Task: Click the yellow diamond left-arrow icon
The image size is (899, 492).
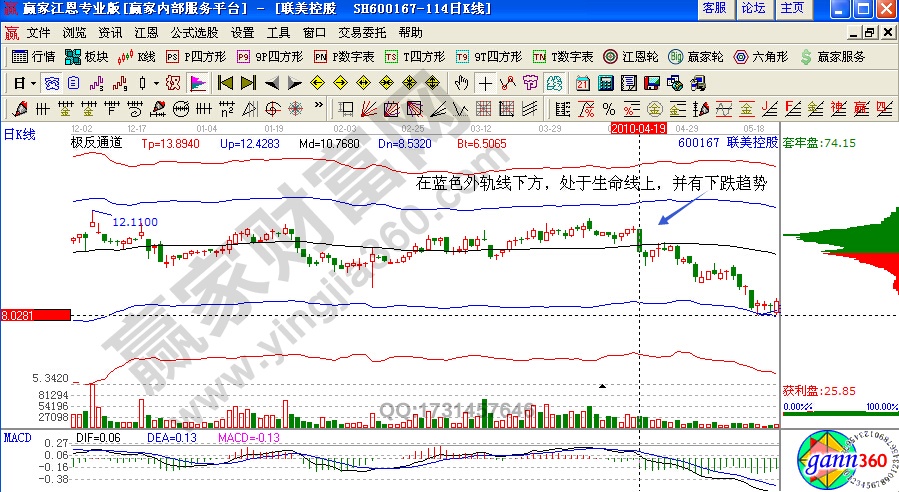Action: [x=317, y=84]
